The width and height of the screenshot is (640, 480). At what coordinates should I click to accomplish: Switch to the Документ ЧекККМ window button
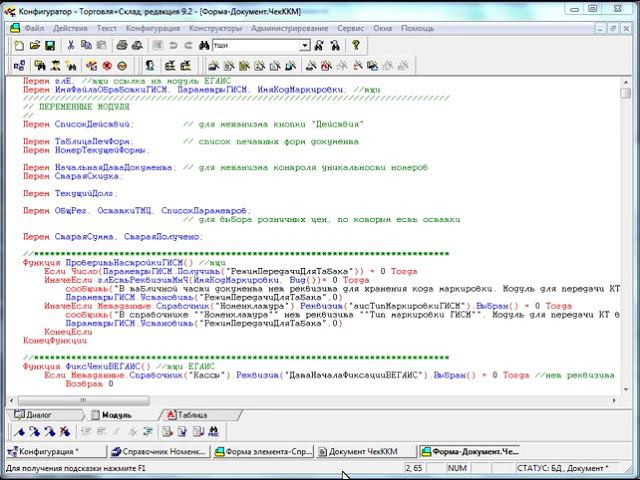coord(365,452)
